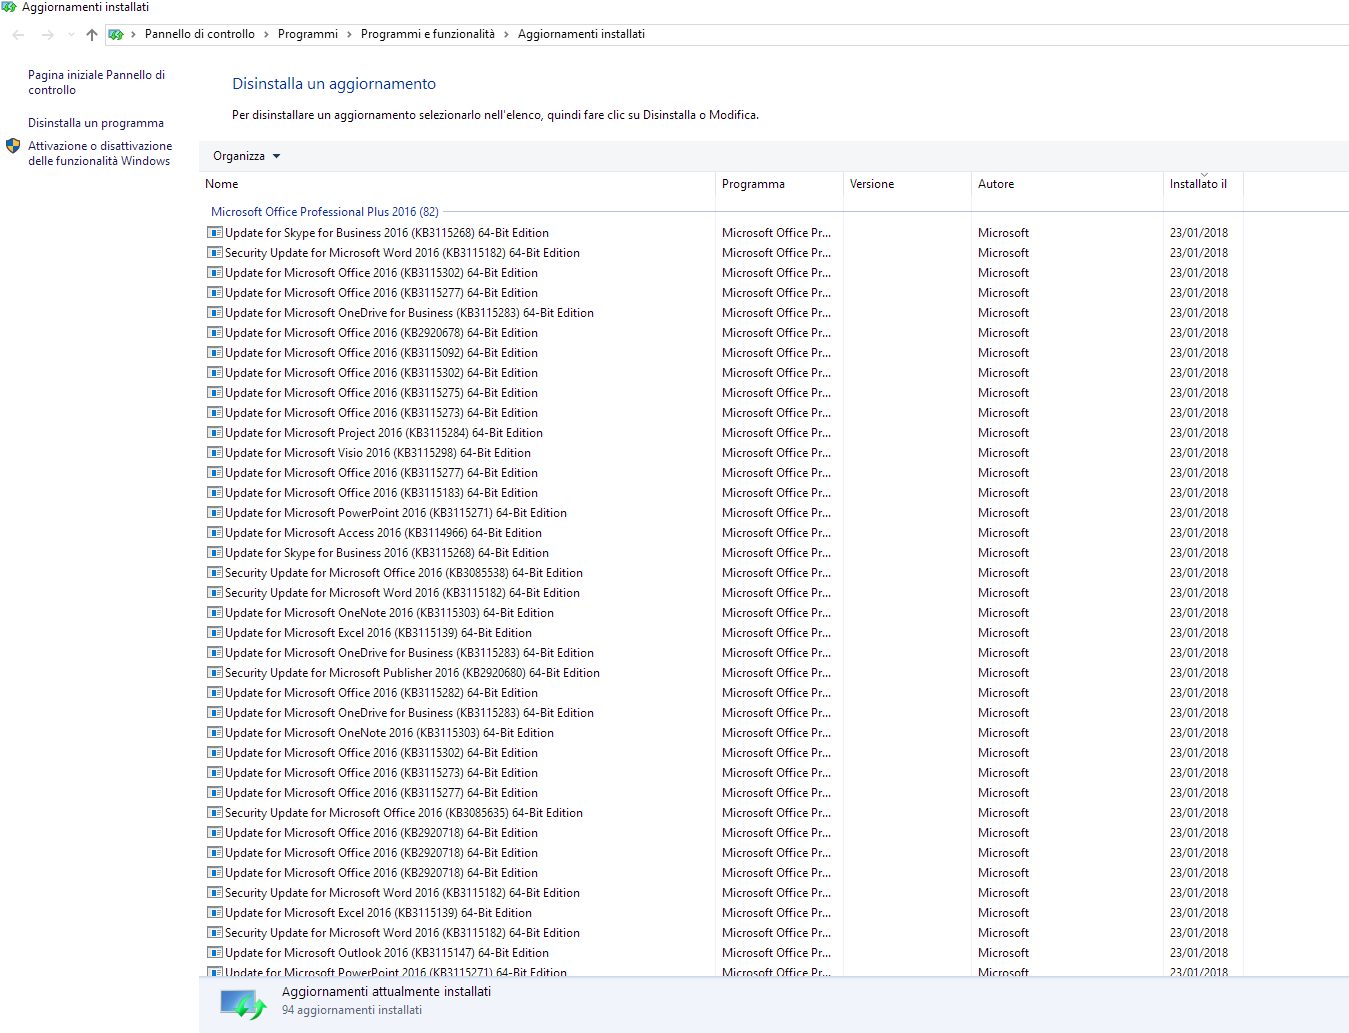Open the Organizza dropdown menu

246,156
